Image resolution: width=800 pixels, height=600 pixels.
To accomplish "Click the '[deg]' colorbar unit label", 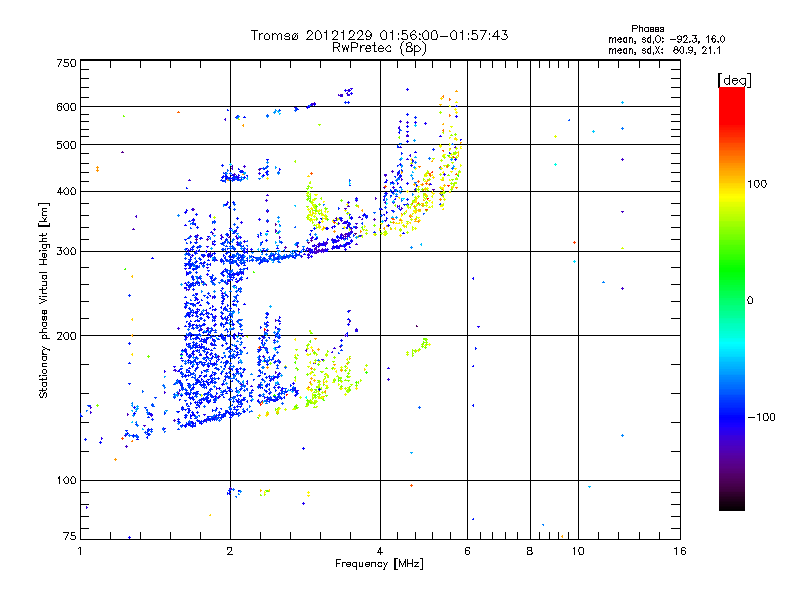I will 734,80.
